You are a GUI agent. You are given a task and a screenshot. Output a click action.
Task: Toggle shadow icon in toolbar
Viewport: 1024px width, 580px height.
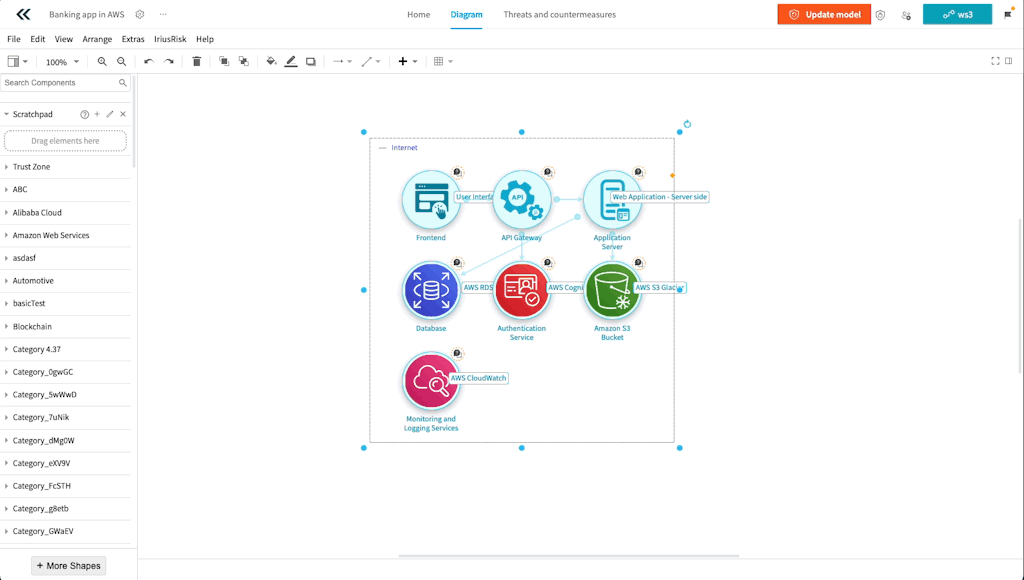point(311,61)
